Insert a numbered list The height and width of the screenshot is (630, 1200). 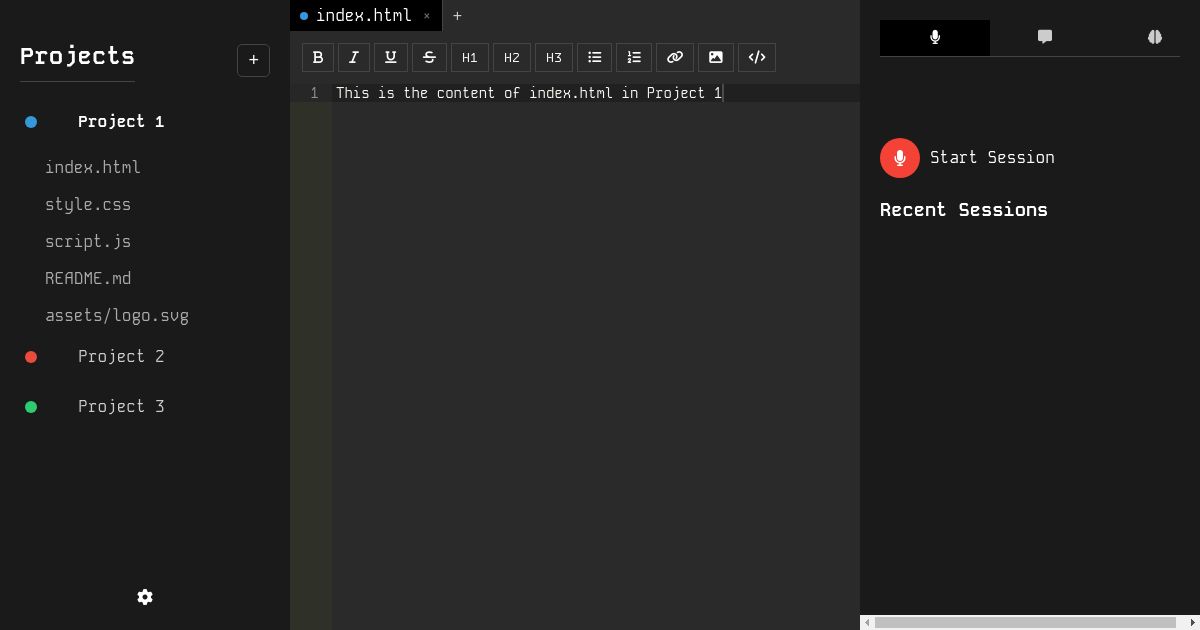[x=634, y=57]
